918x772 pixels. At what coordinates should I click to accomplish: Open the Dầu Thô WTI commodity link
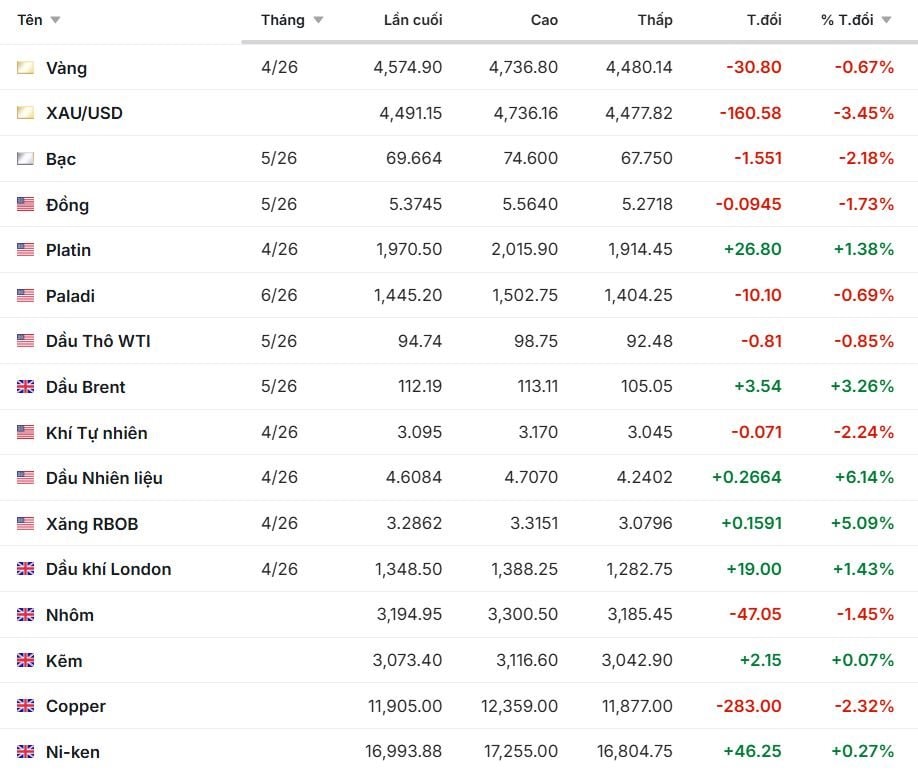[x=98, y=341]
